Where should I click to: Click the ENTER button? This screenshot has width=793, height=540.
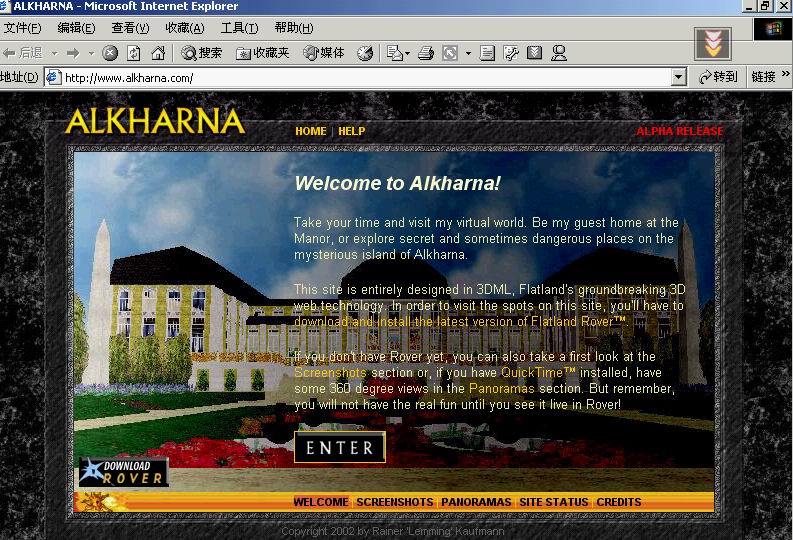click(x=340, y=447)
